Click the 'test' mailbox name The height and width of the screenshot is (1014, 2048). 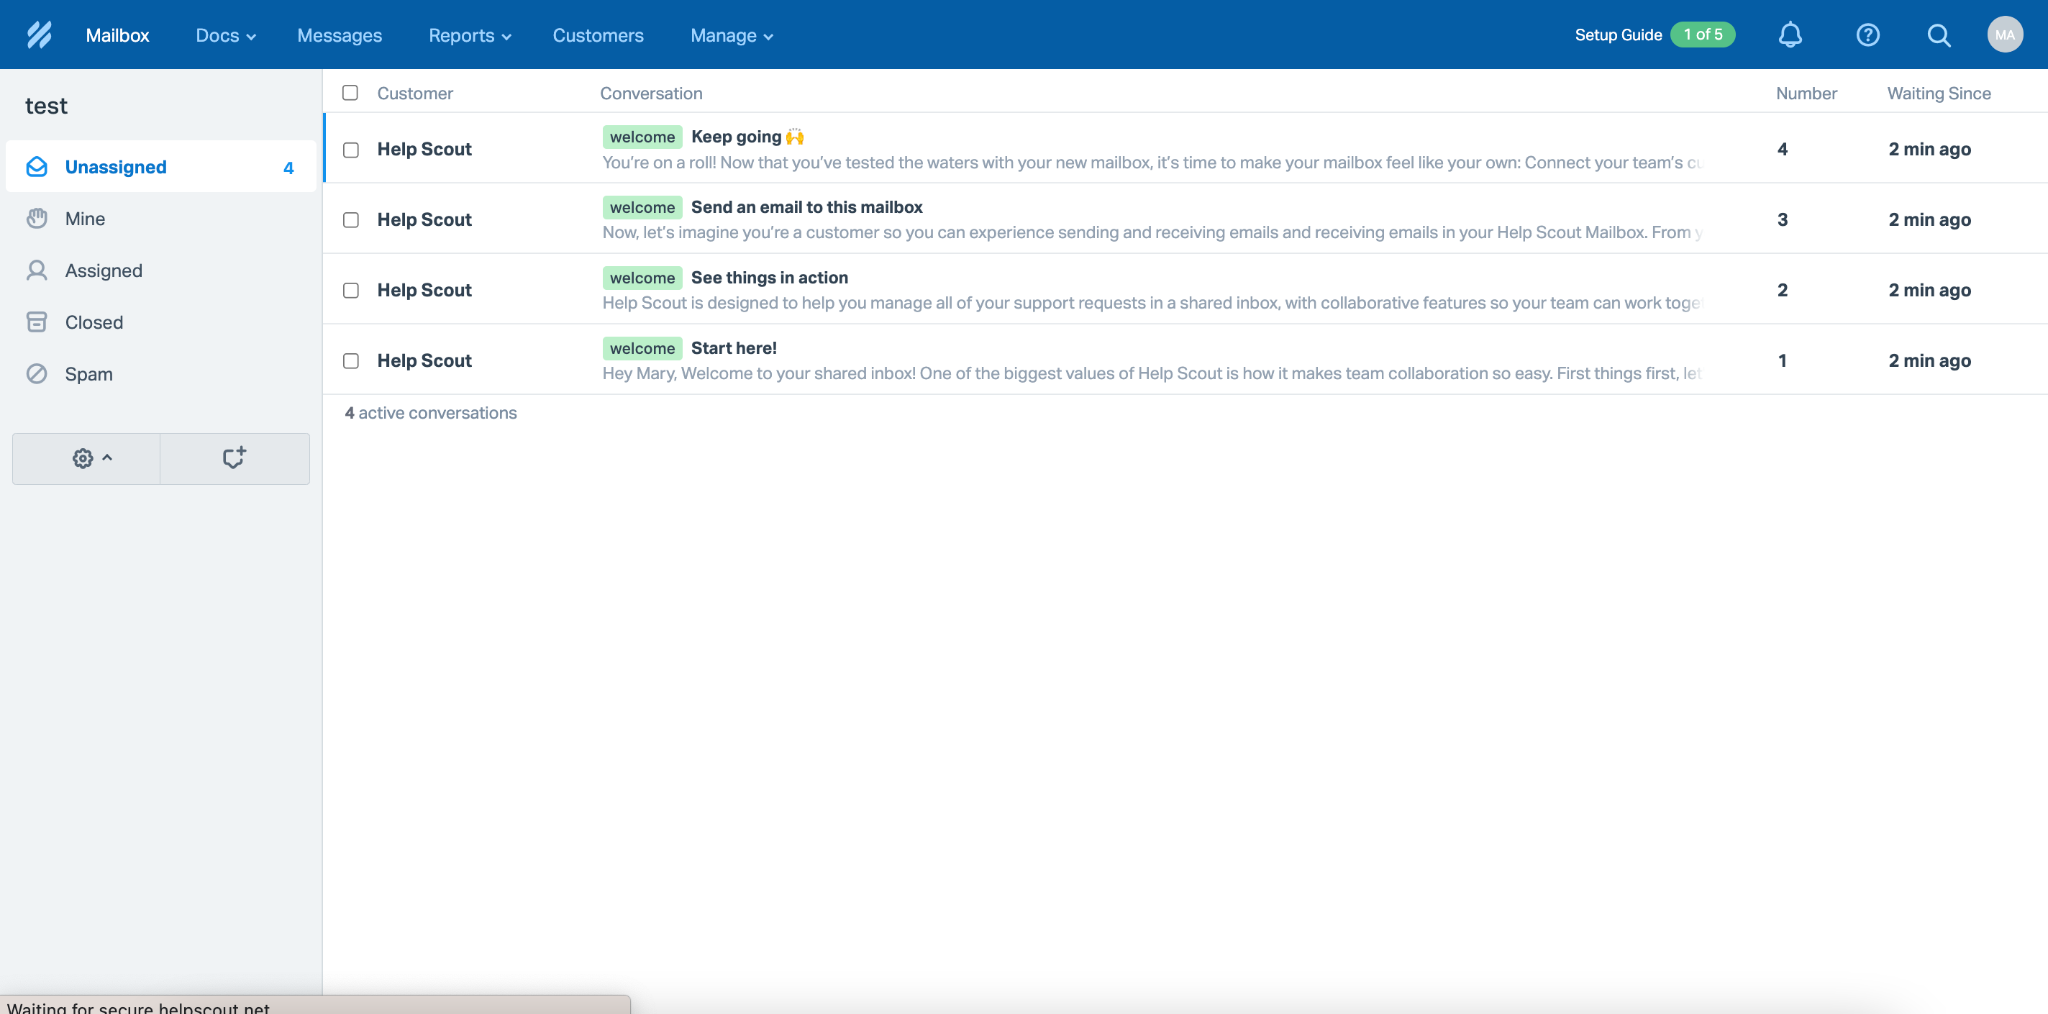(46, 106)
